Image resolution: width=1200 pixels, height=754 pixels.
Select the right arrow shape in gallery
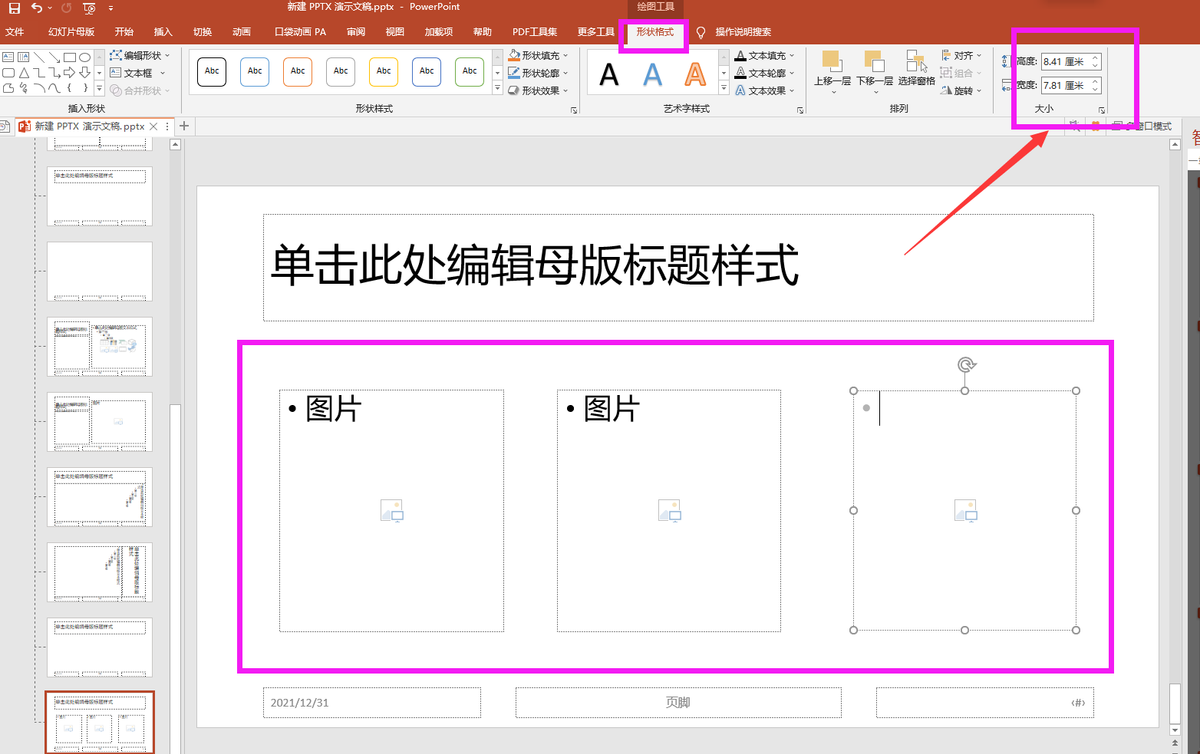[69, 73]
